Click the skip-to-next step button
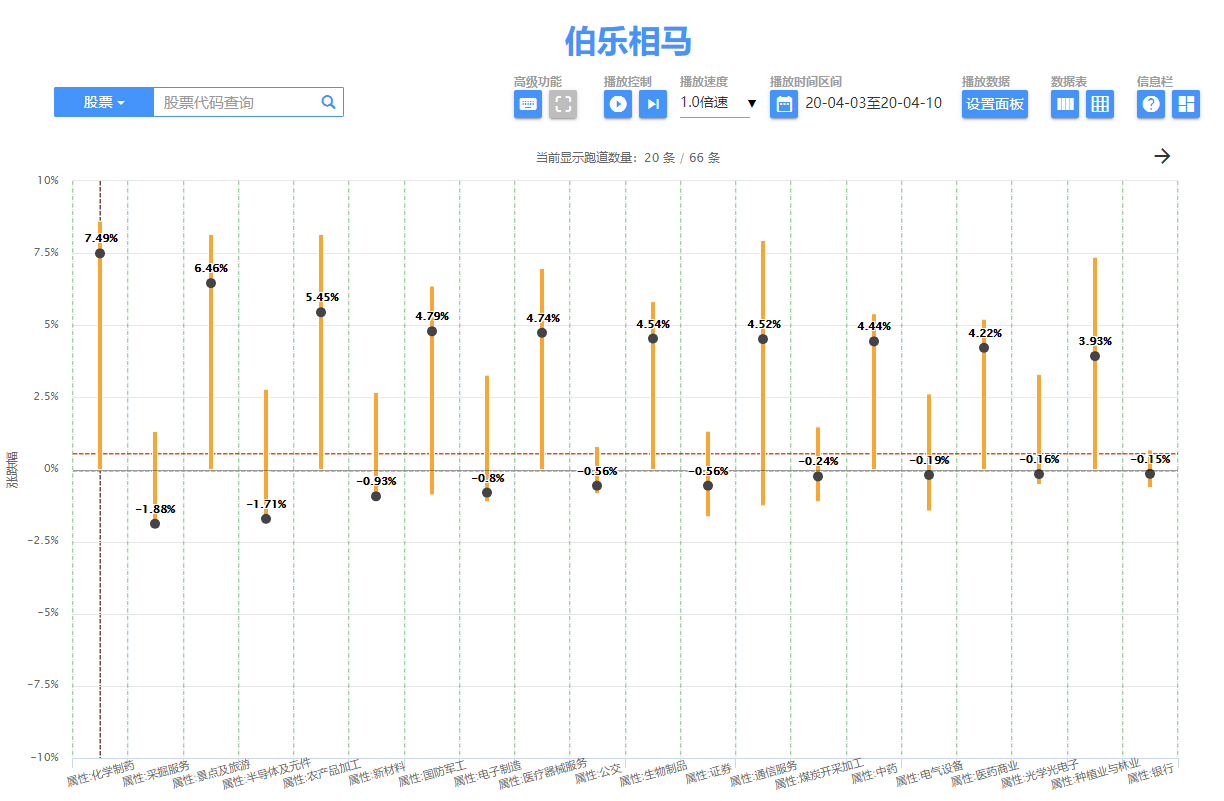 click(653, 104)
